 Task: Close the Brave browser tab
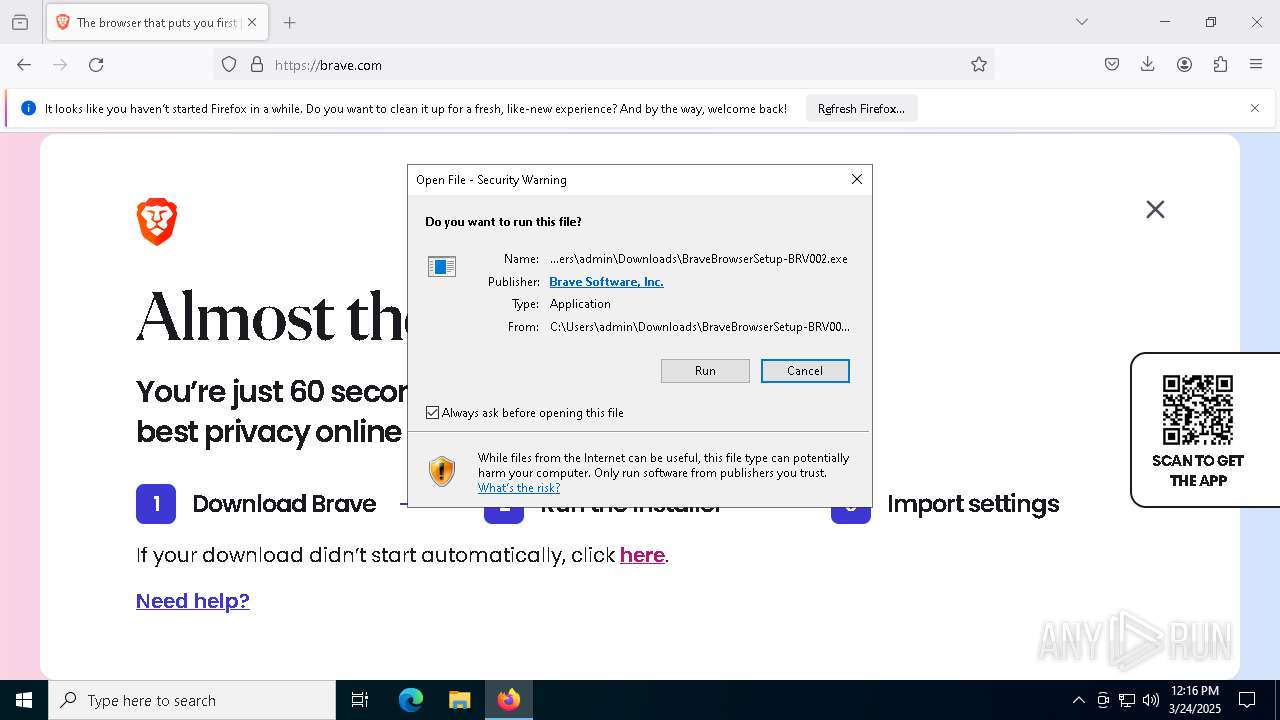click(252, 22)
